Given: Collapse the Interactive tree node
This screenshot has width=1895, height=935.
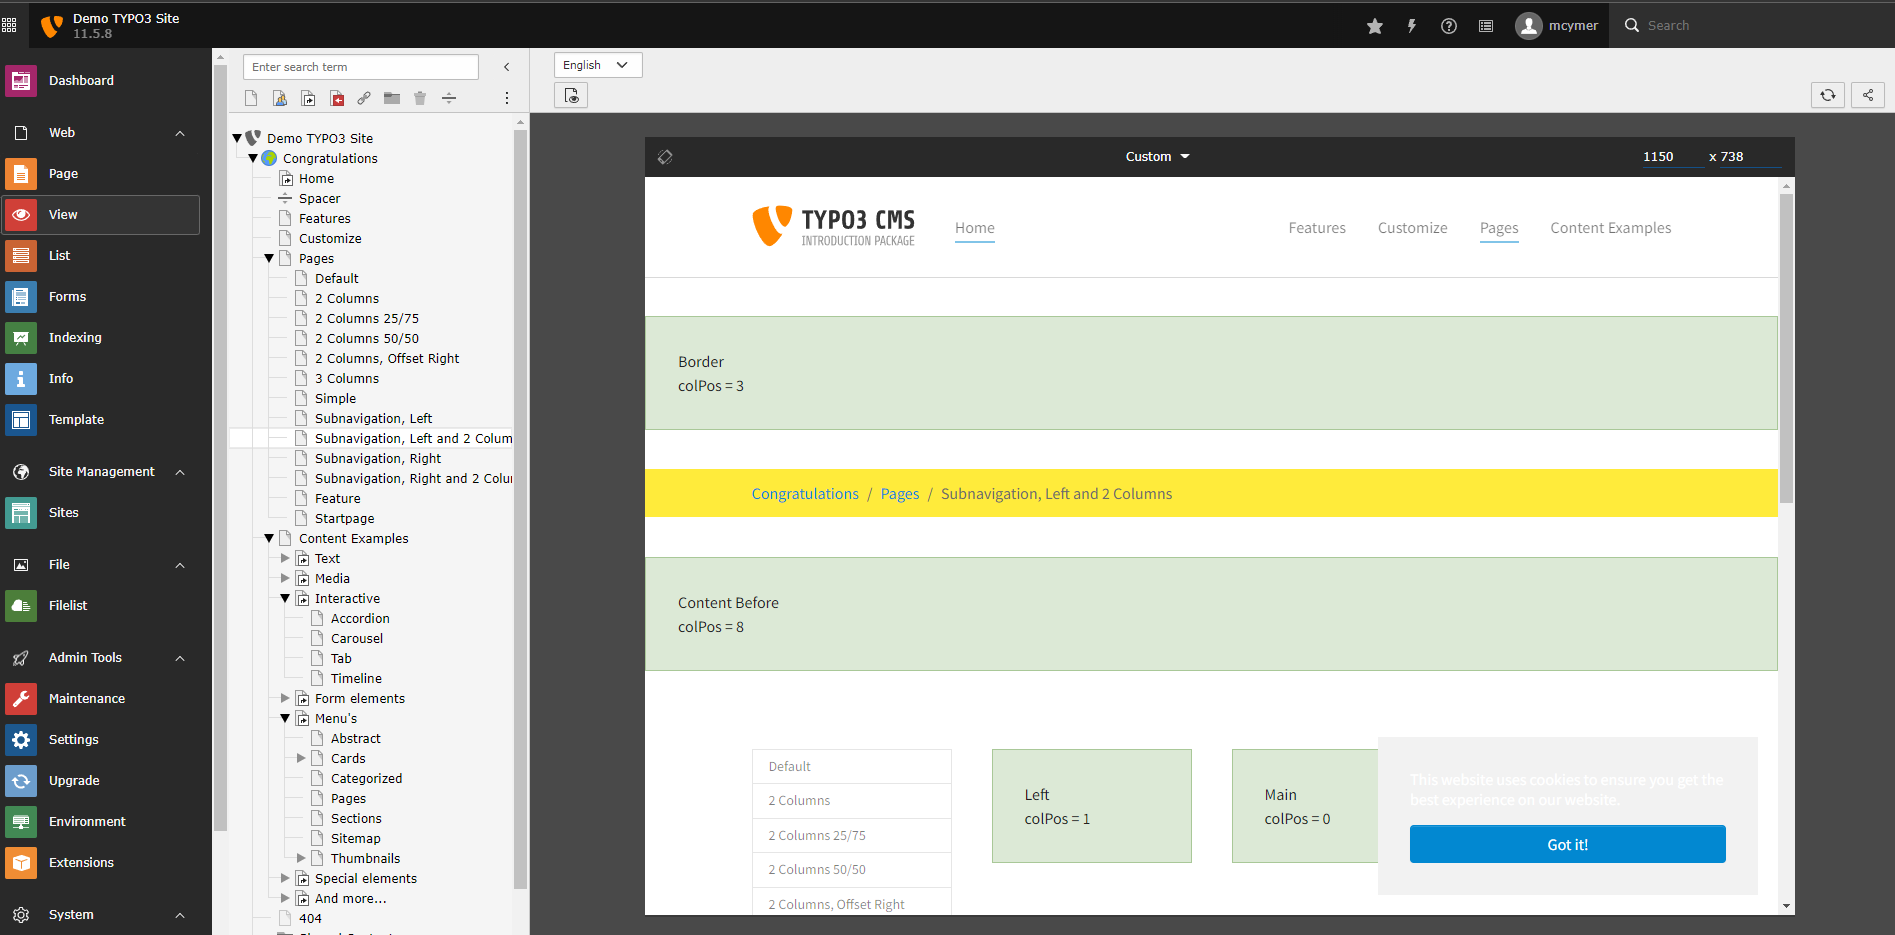Looking at the screenshot, I should point(285,598).
